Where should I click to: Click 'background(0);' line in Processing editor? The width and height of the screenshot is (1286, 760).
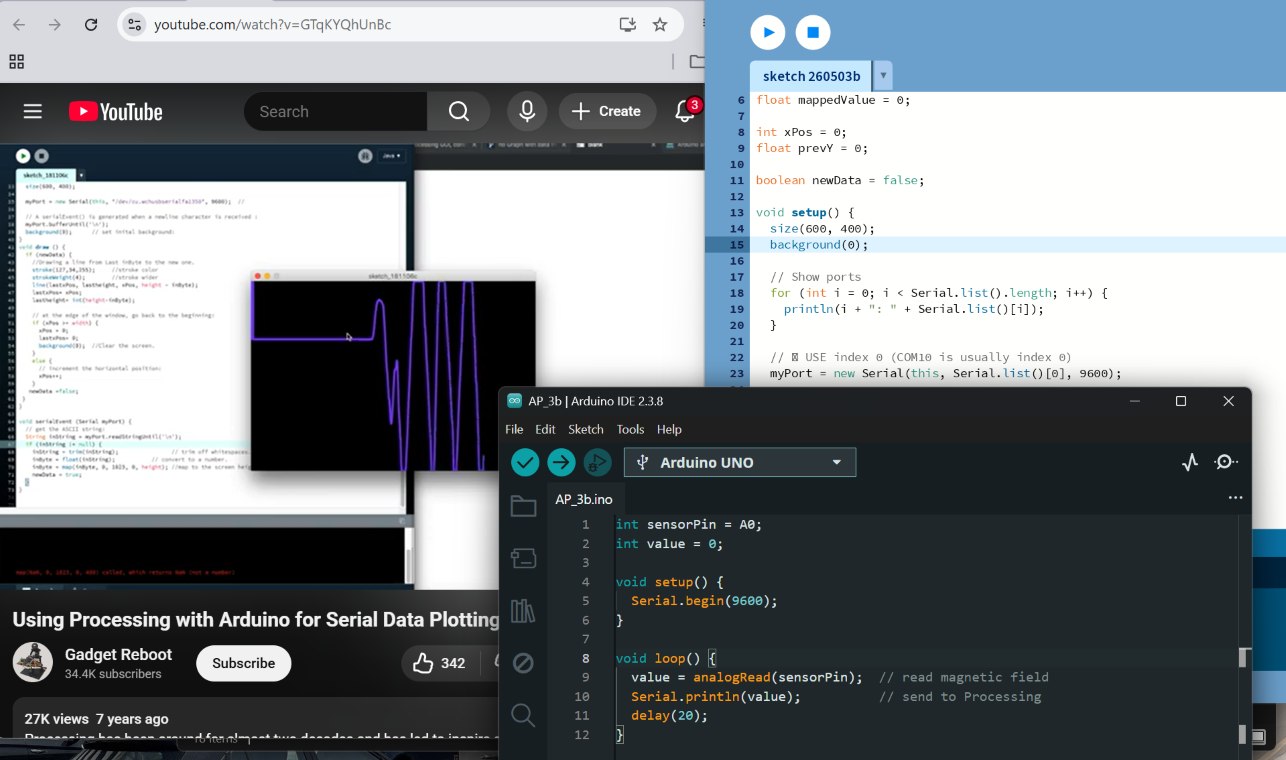click(819, 245)
